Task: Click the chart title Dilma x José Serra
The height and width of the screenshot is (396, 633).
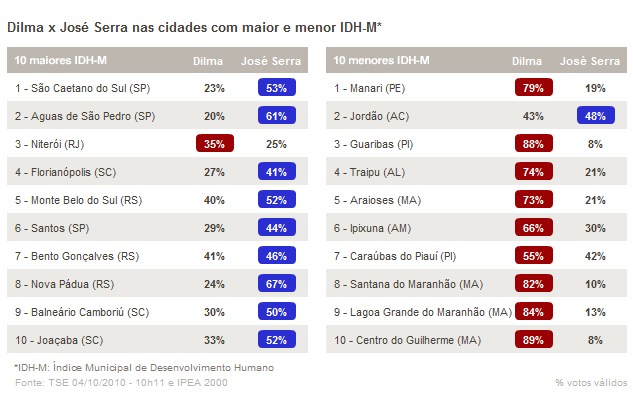Action: click(x=195, y=27)
